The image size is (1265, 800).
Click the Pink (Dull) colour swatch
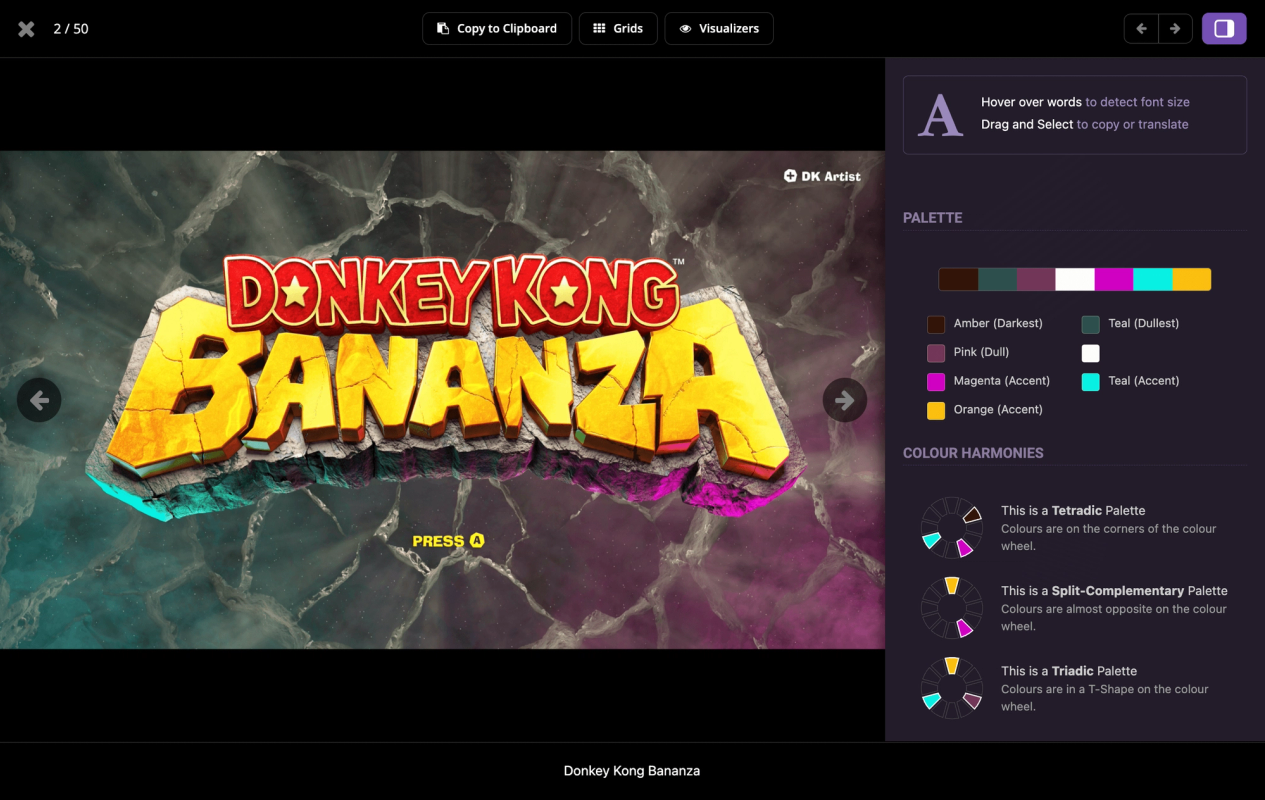[936, 353]
